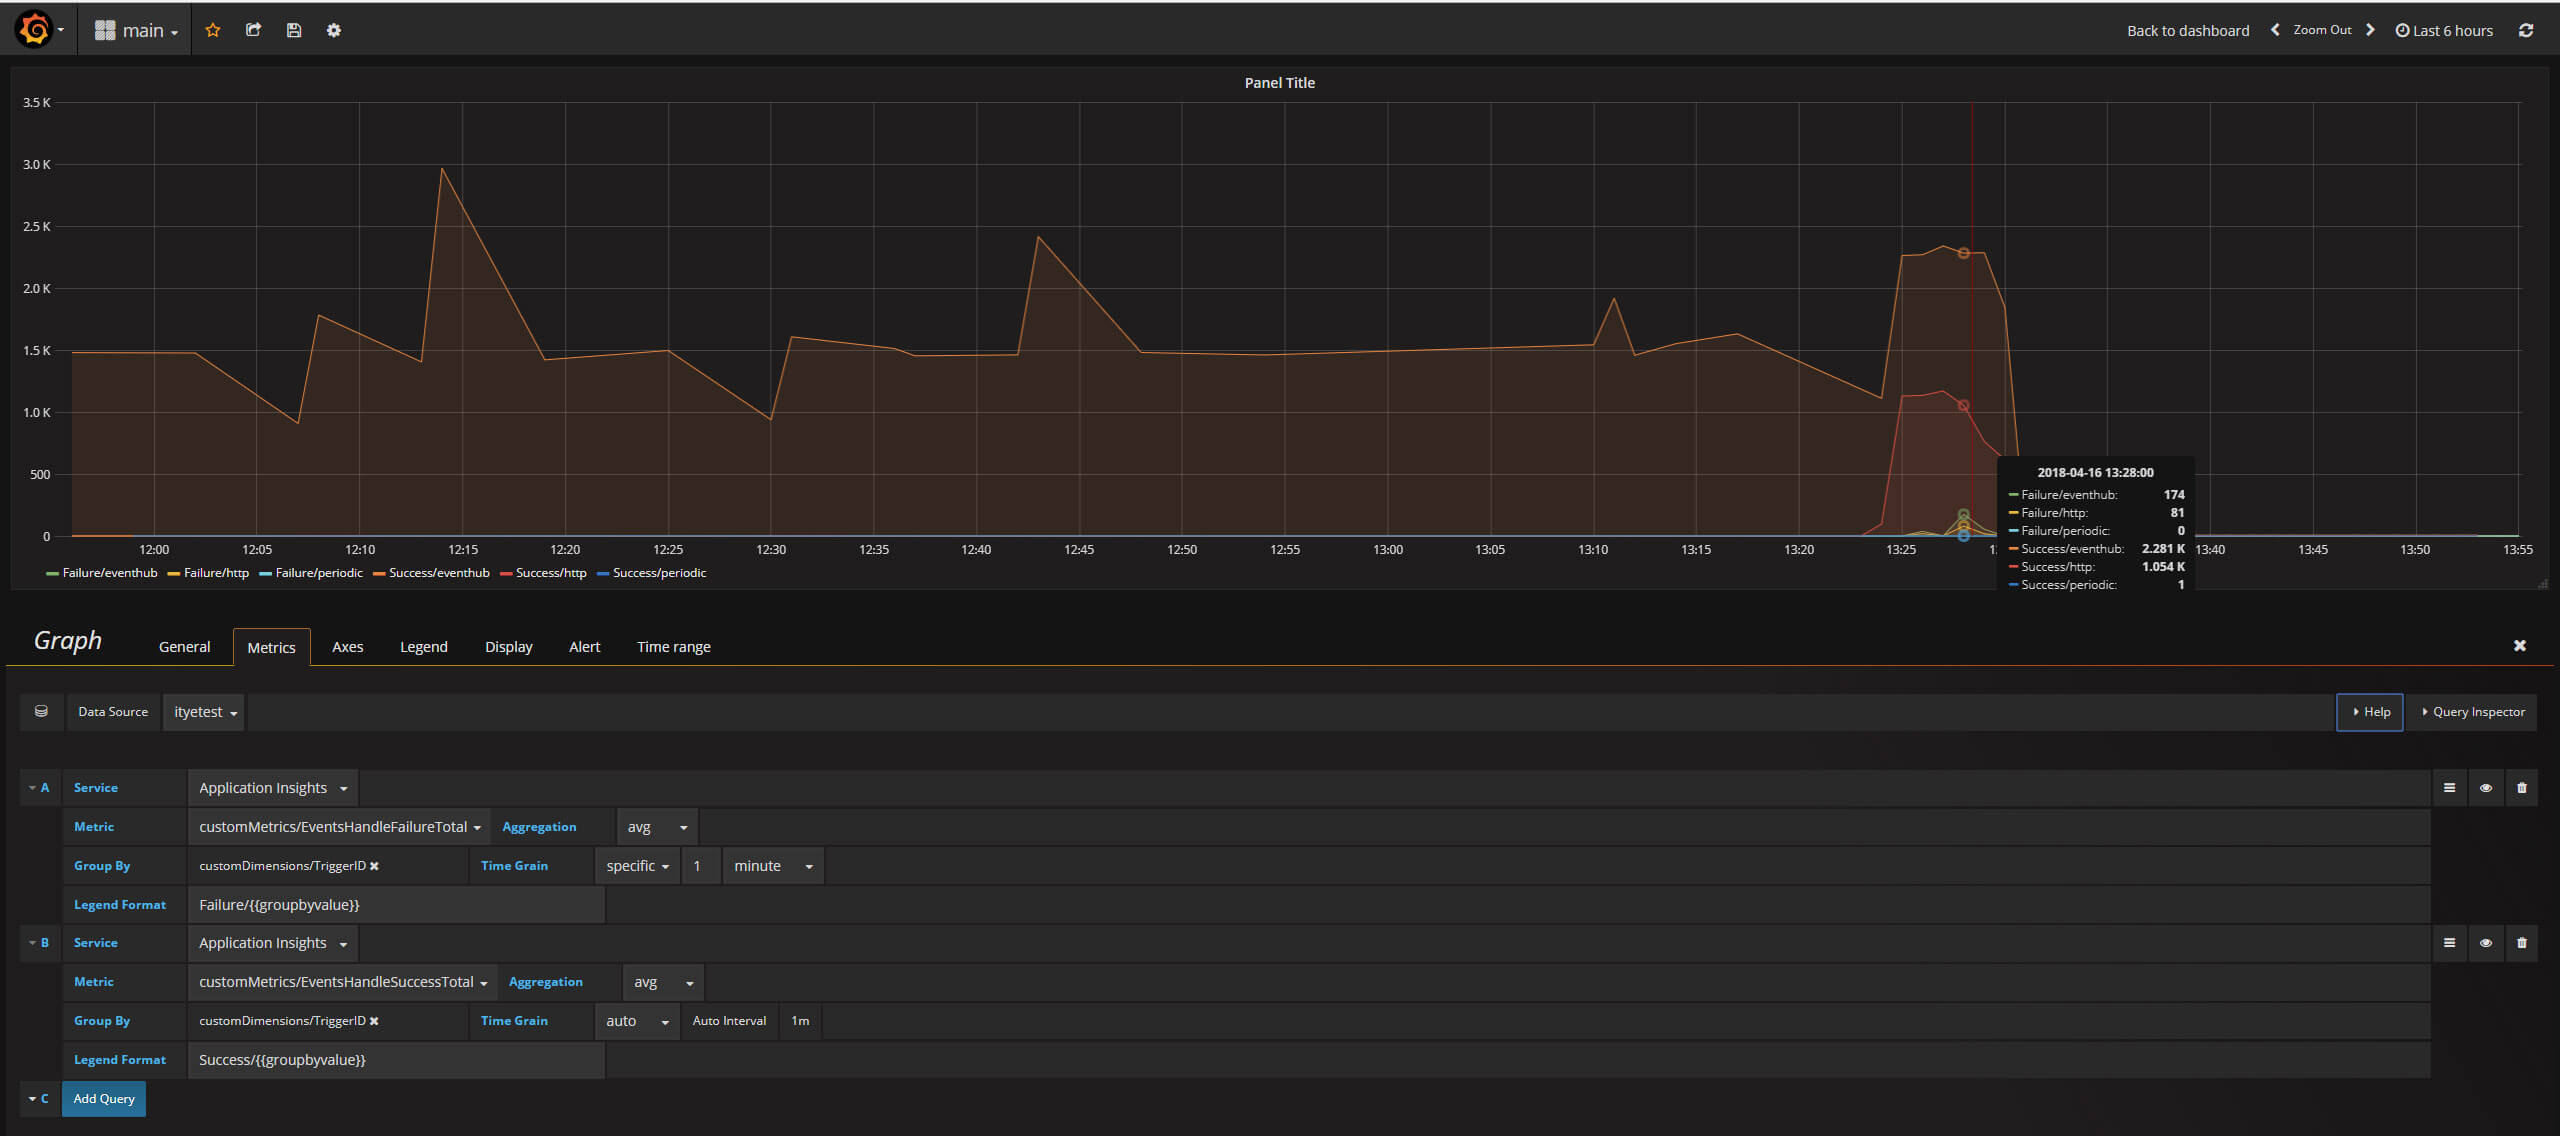The width and height of the screenshot is (2560, 1136).
Task: Click the data source database icon
Action: point(41,712)
